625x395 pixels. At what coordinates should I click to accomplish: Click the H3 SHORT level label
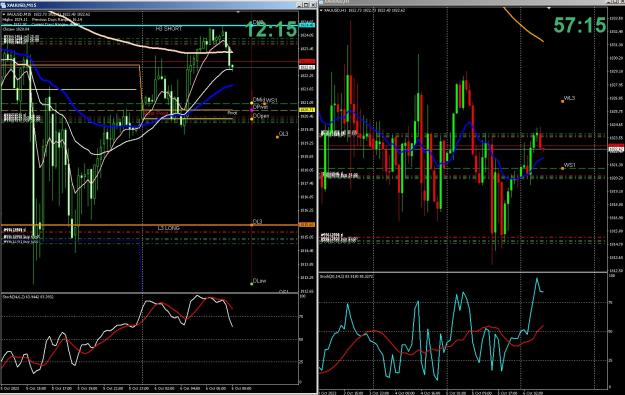(x=169, y=29)
